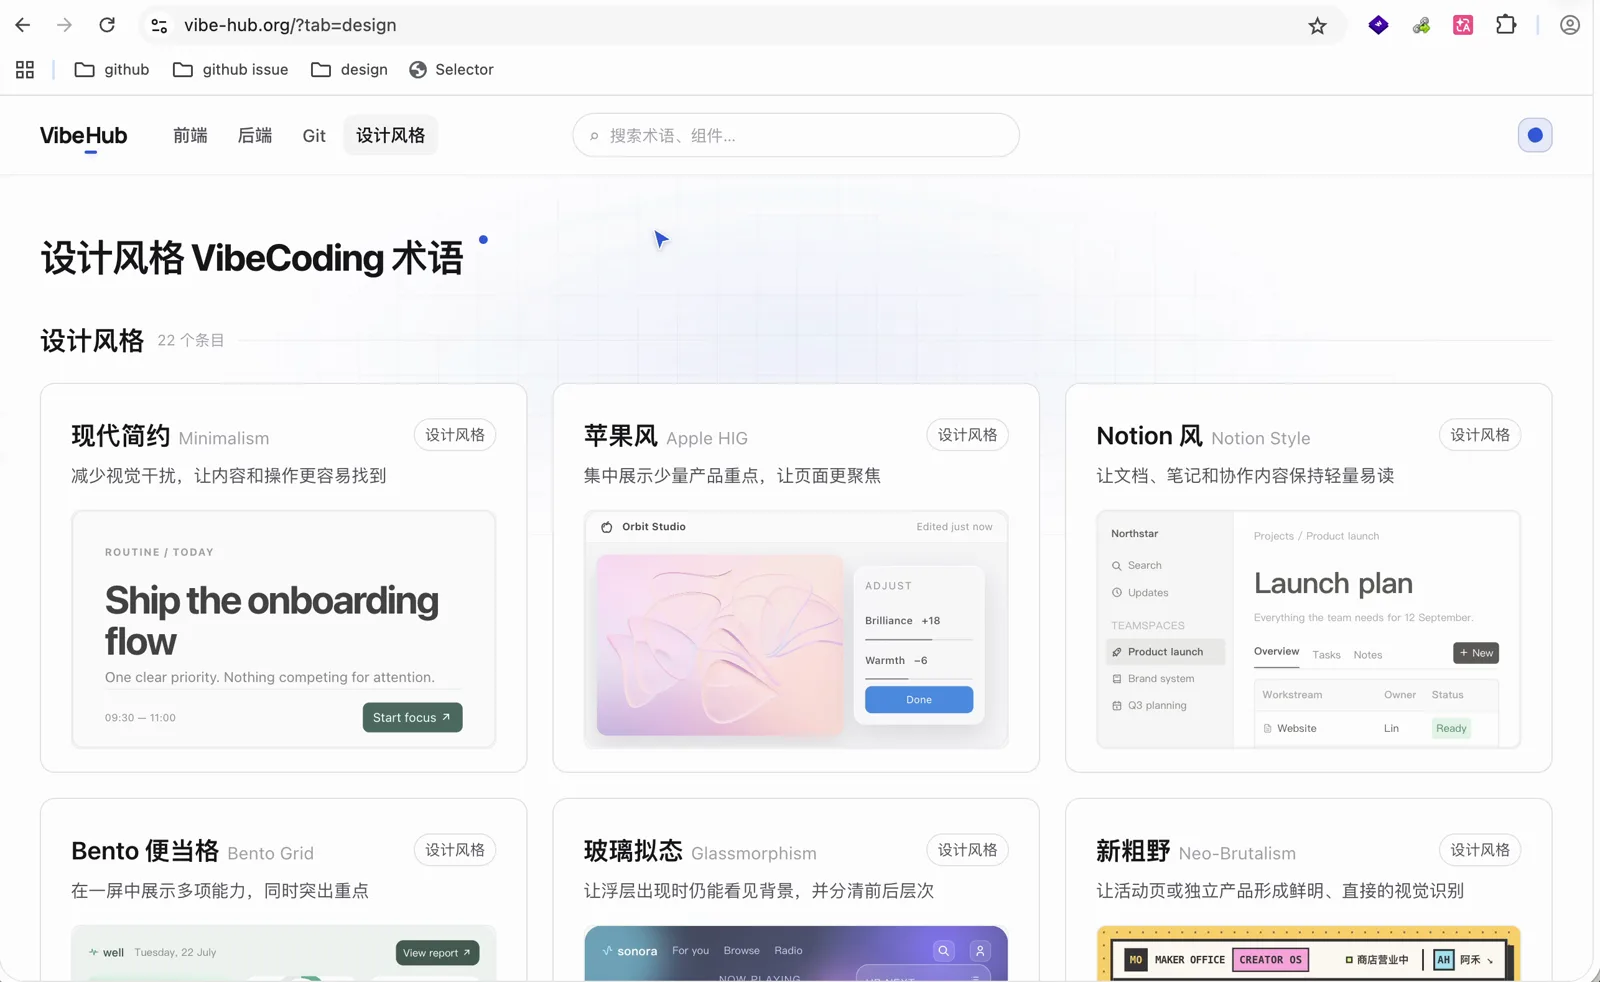Click the 设计风格 tag on Bento card

[x=455, y=850]
